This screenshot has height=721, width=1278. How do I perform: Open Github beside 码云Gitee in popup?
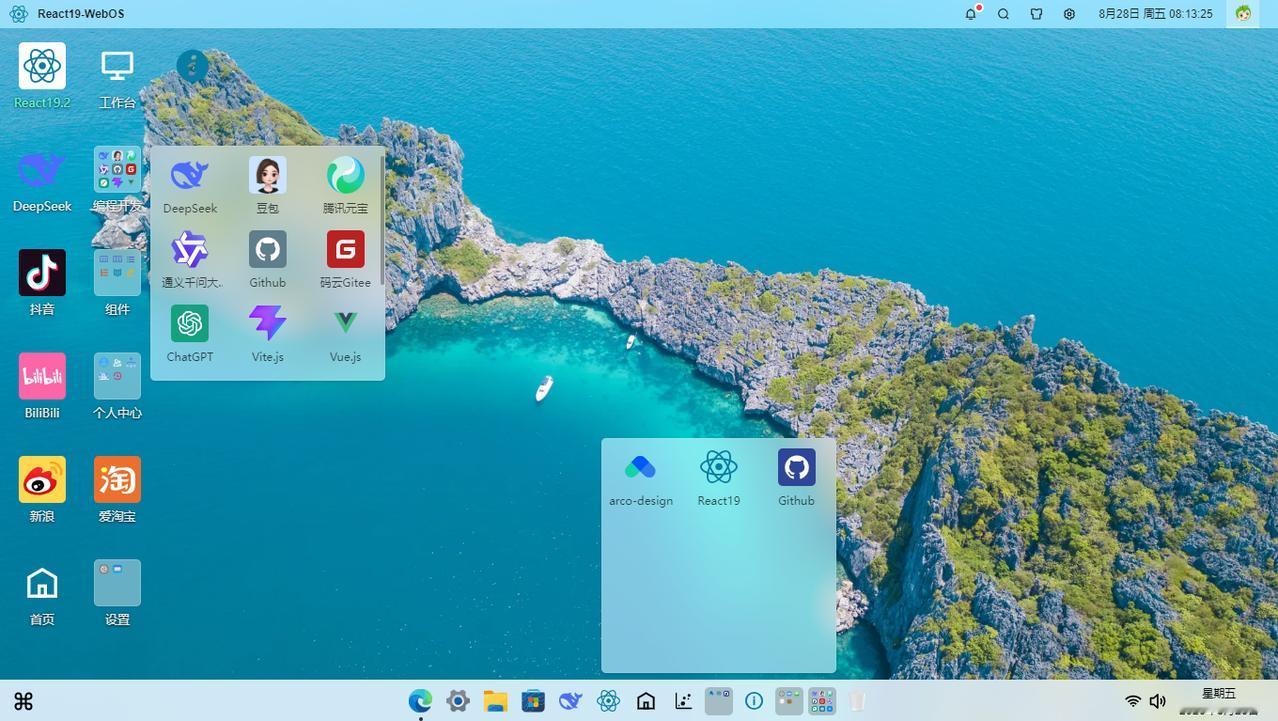point(268,249)
